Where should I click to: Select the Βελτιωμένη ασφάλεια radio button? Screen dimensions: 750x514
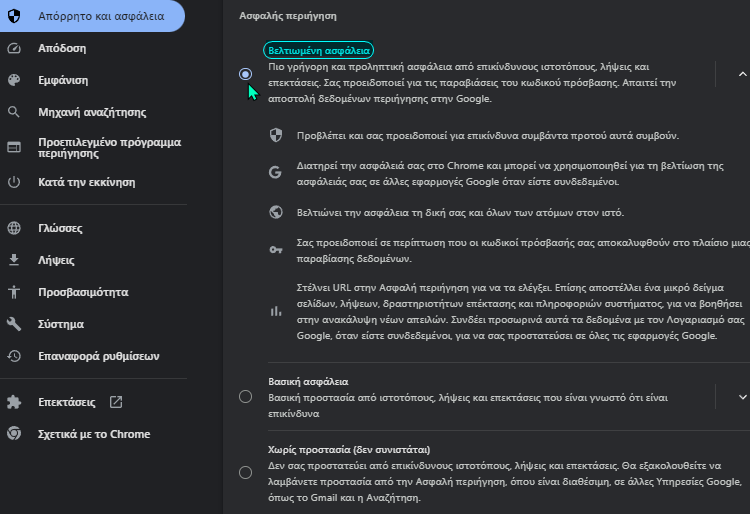(245, 74)
